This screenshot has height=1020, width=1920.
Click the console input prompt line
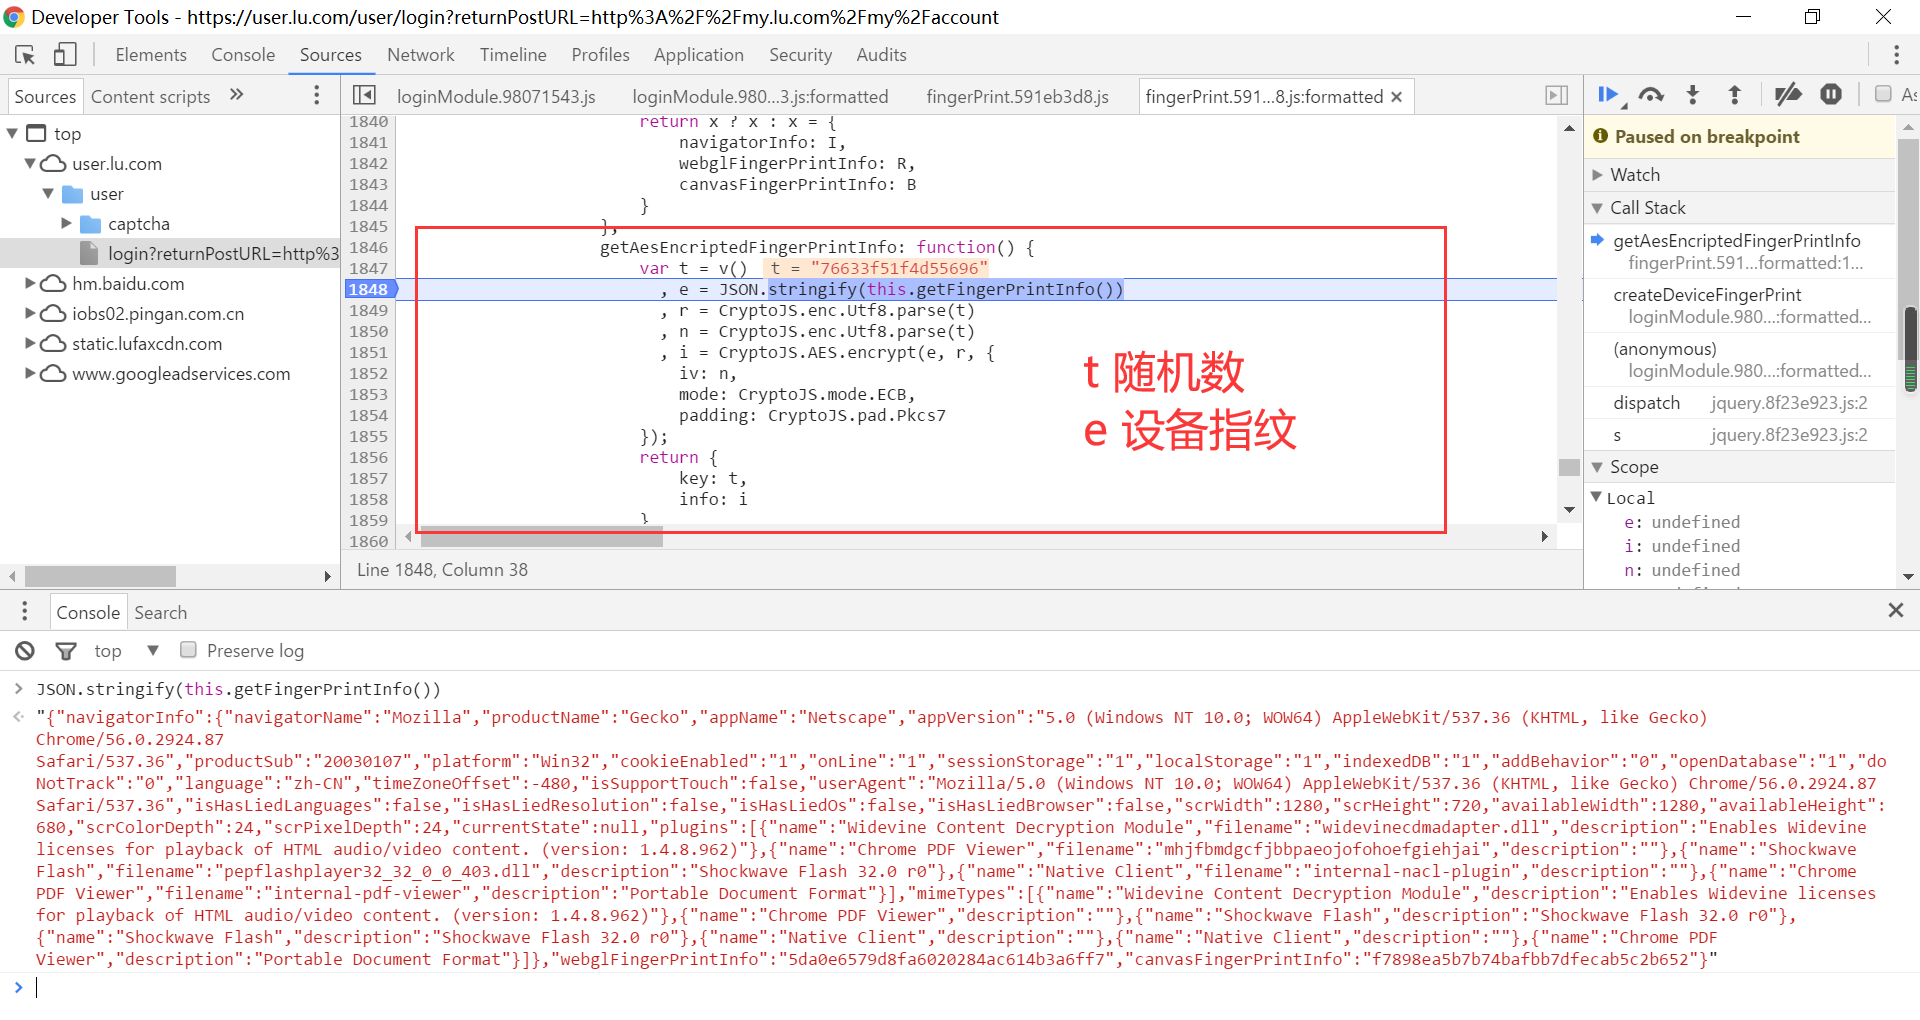[x=960, y=988]
